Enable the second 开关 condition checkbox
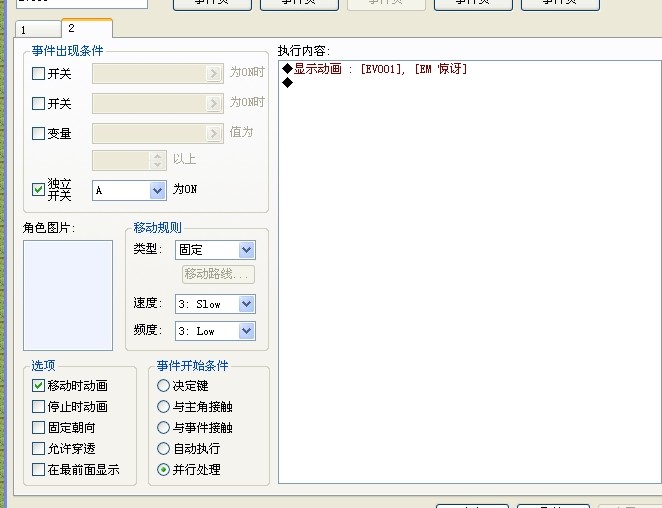The width and height of the screenshot is (662, 508). click(x=38, y=103)
